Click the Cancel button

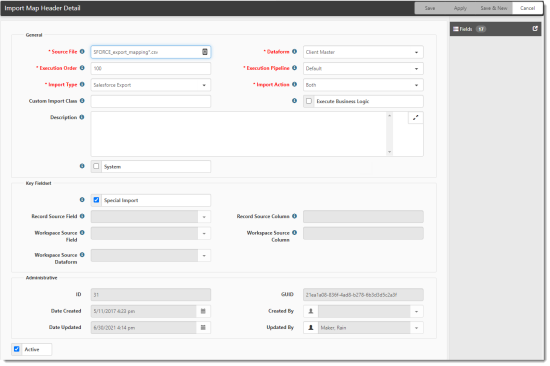coord(527,8)
